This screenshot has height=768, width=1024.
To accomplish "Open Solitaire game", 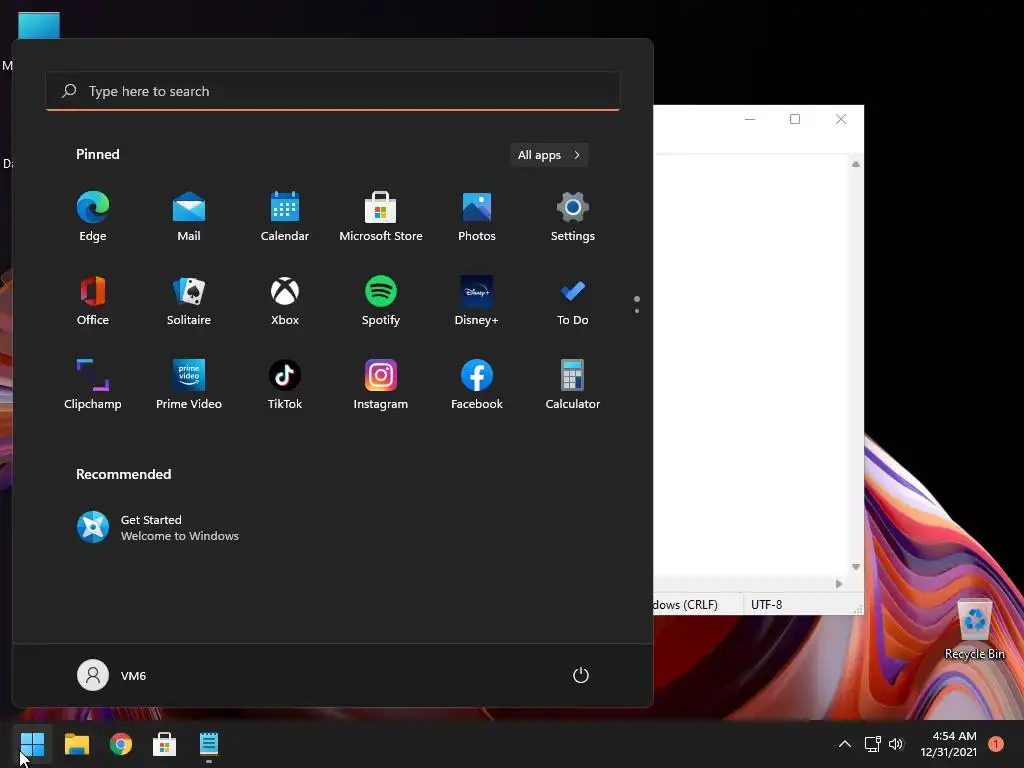I will tap(189, 301).
